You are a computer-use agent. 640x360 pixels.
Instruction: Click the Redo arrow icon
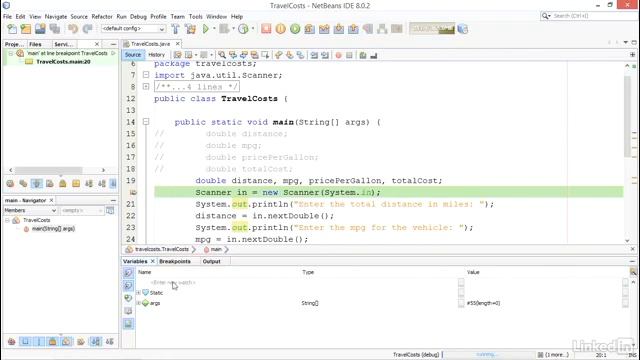(x=87, y=29)
